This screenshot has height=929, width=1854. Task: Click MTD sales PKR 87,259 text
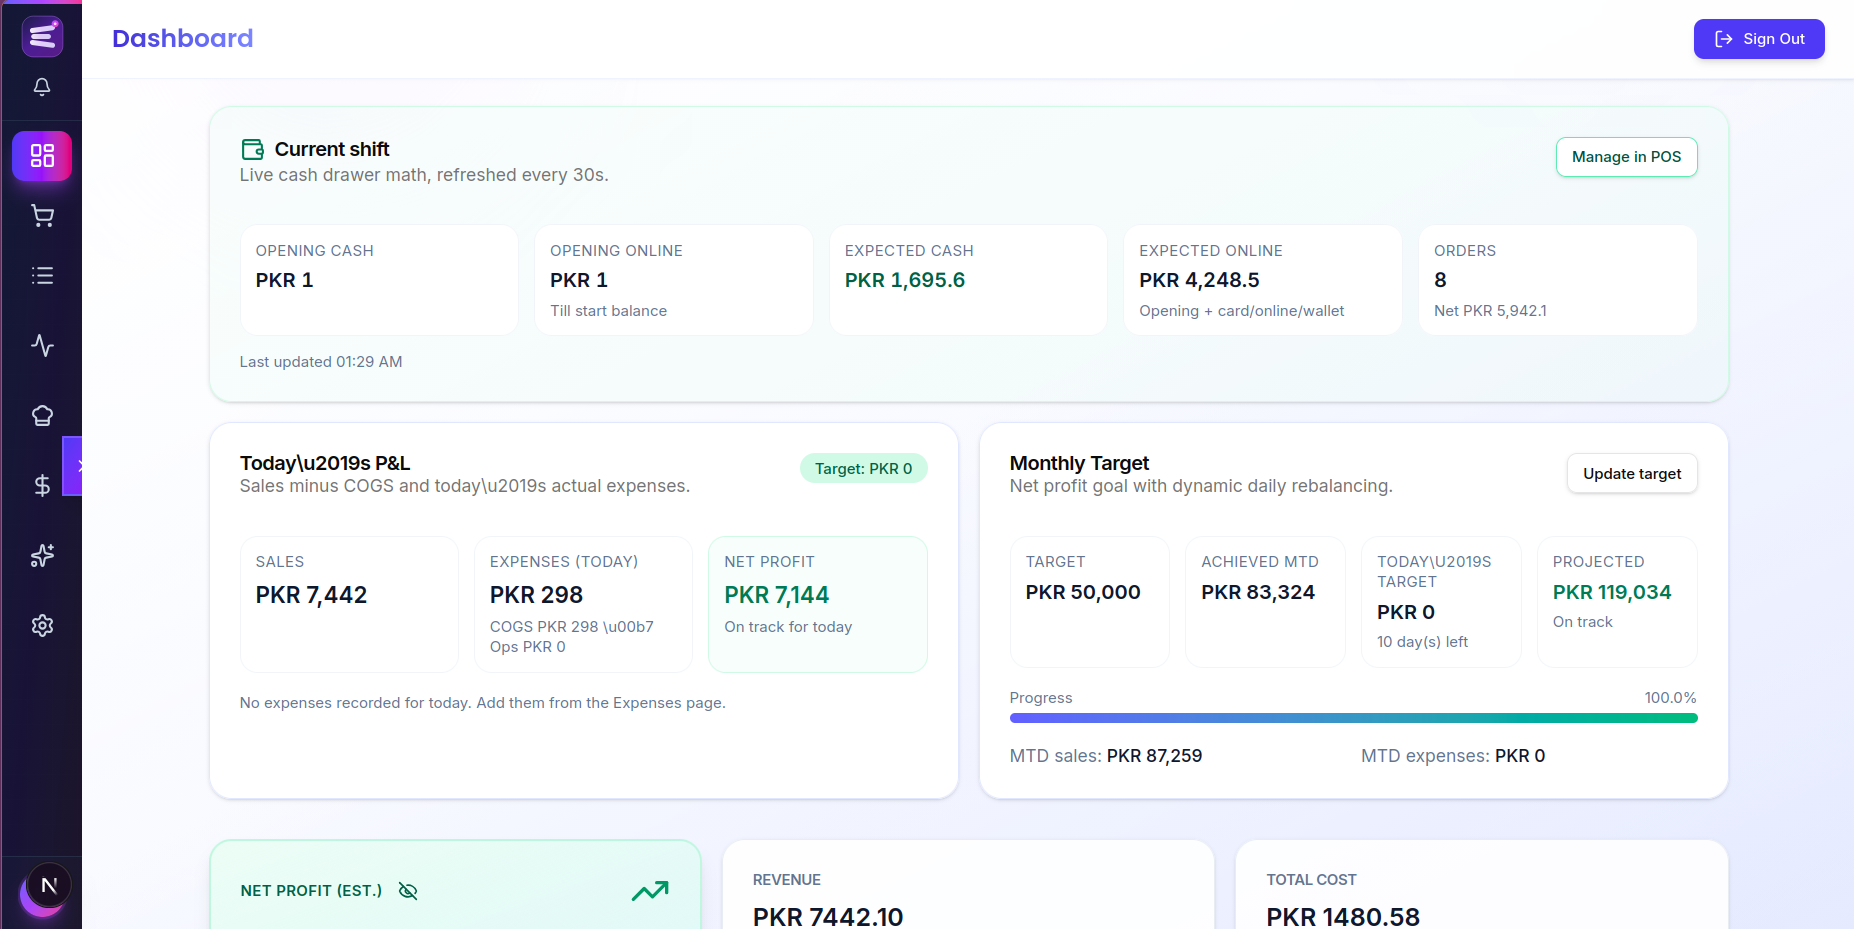coord(1106,756)
